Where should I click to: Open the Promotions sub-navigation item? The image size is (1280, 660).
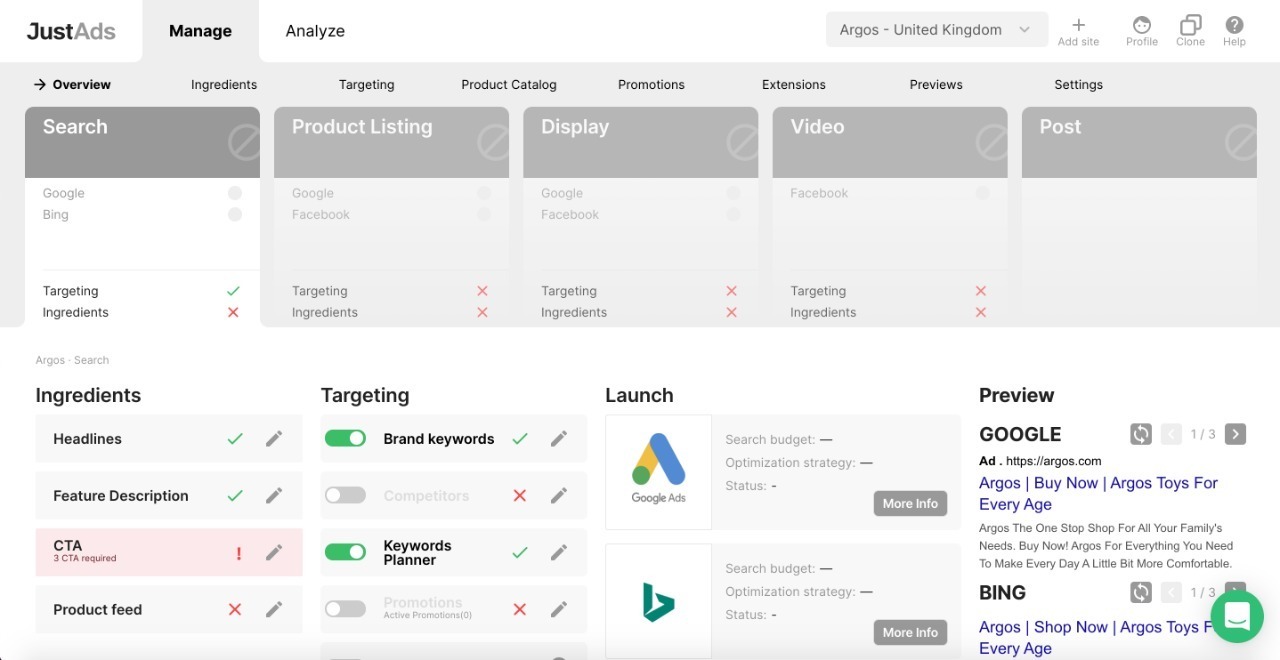pos(651,85)
